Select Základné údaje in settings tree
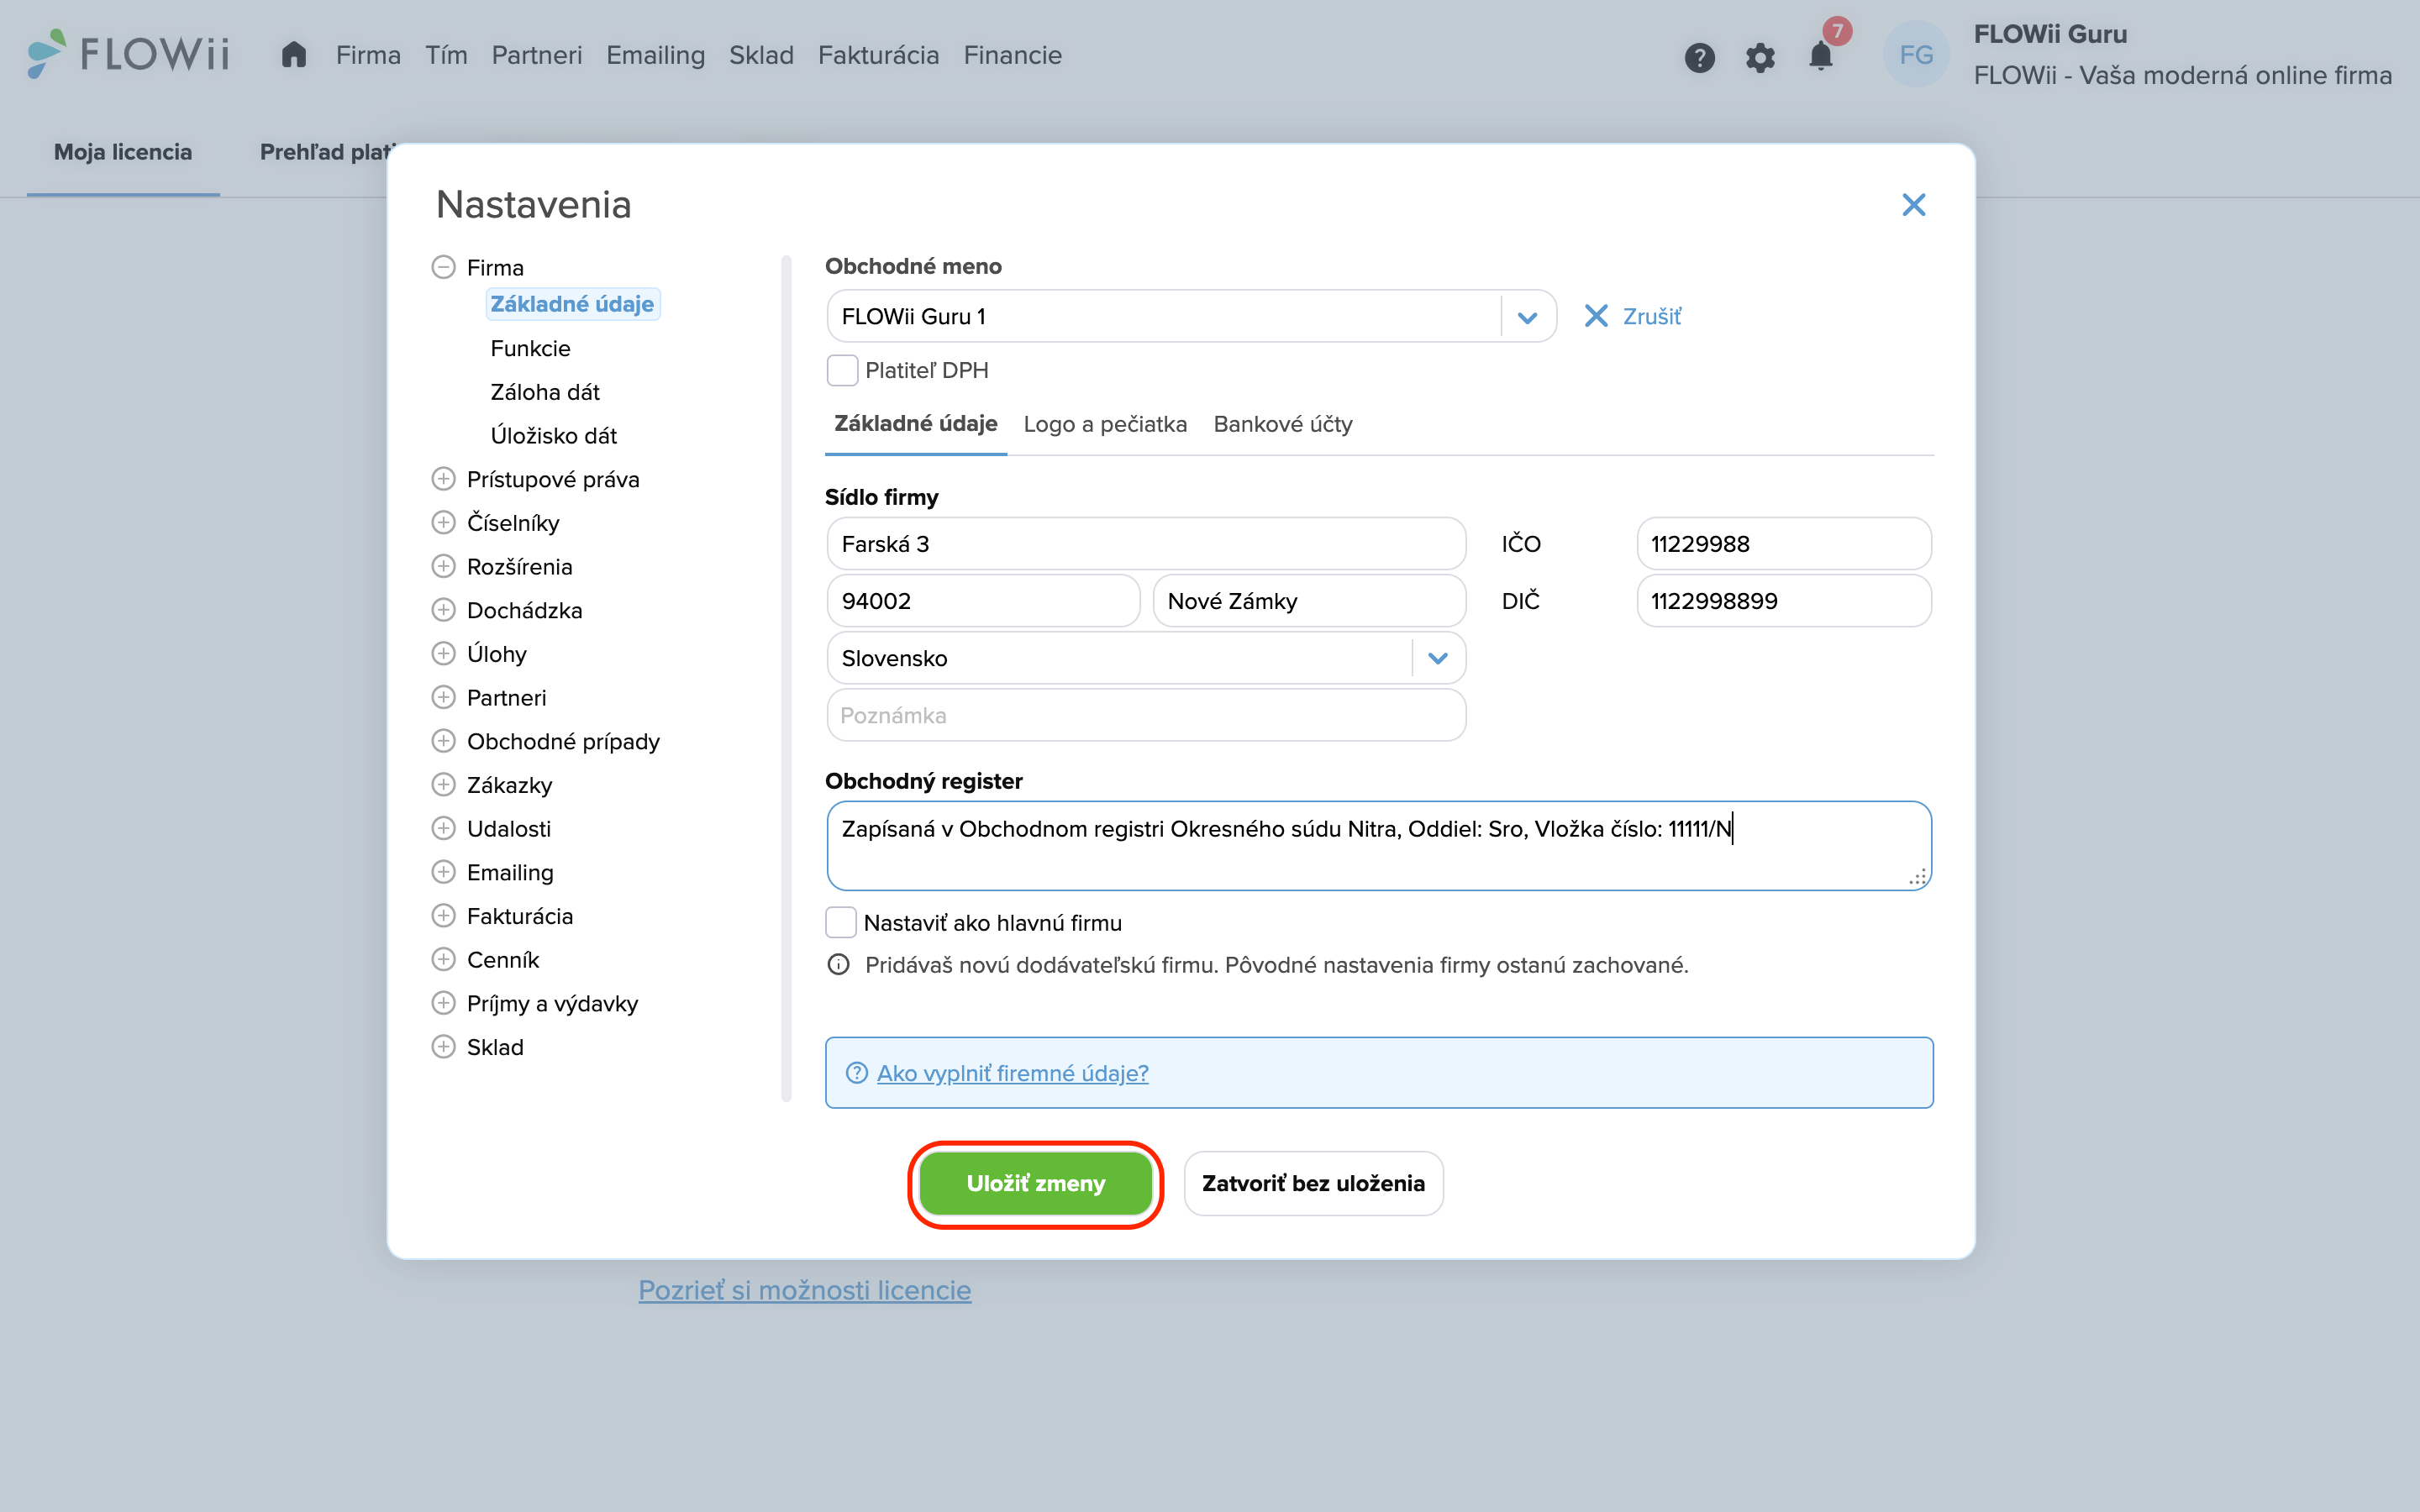2420x1512 pixels. coord(572,304)
